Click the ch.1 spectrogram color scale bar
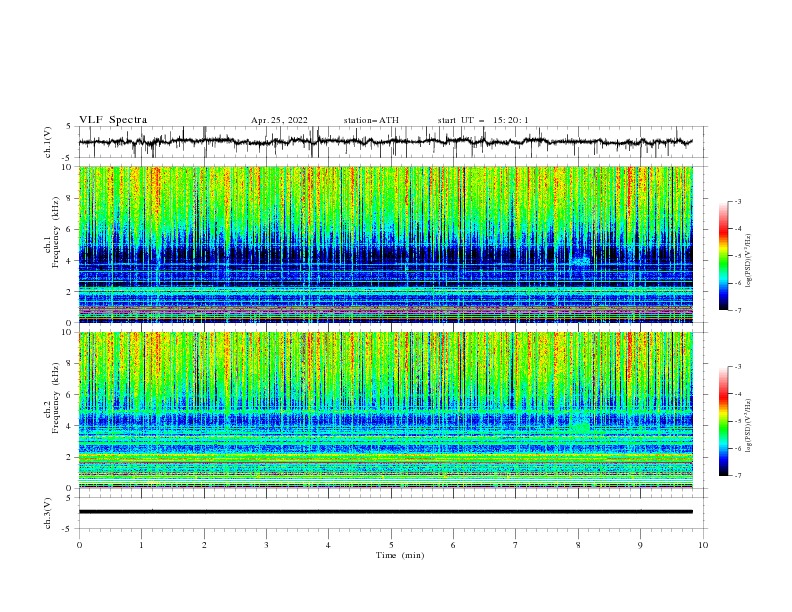This screenshot has width=792, height=612. pyautogui.click(x=723, y=256)
